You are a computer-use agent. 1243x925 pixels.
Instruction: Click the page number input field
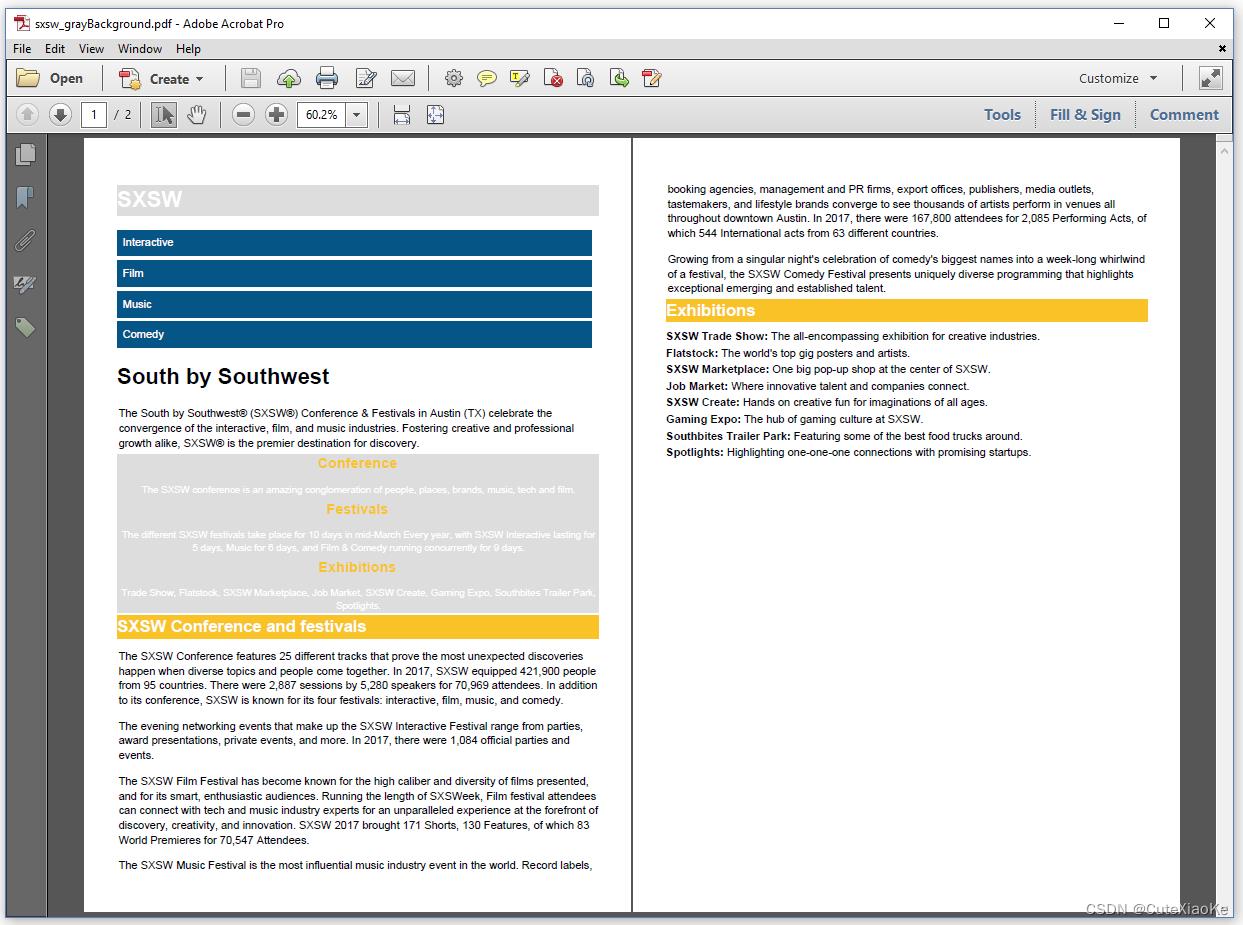[94, 114]
